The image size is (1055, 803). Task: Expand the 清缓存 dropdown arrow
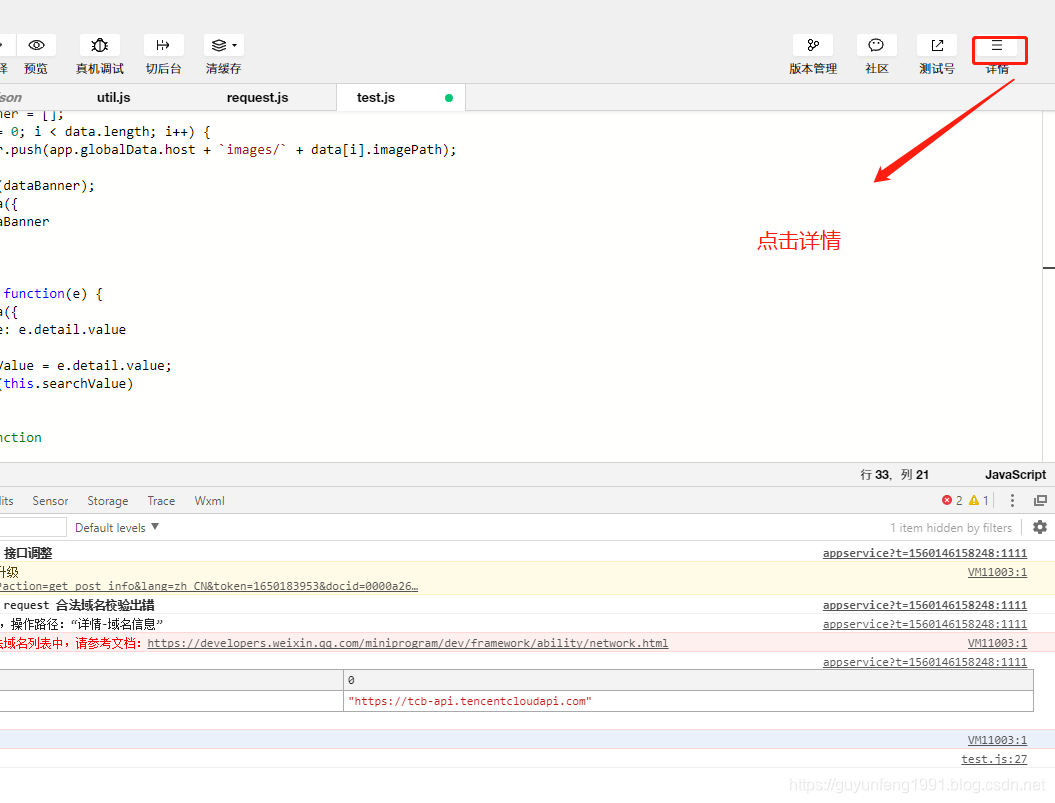click(235, 45)
